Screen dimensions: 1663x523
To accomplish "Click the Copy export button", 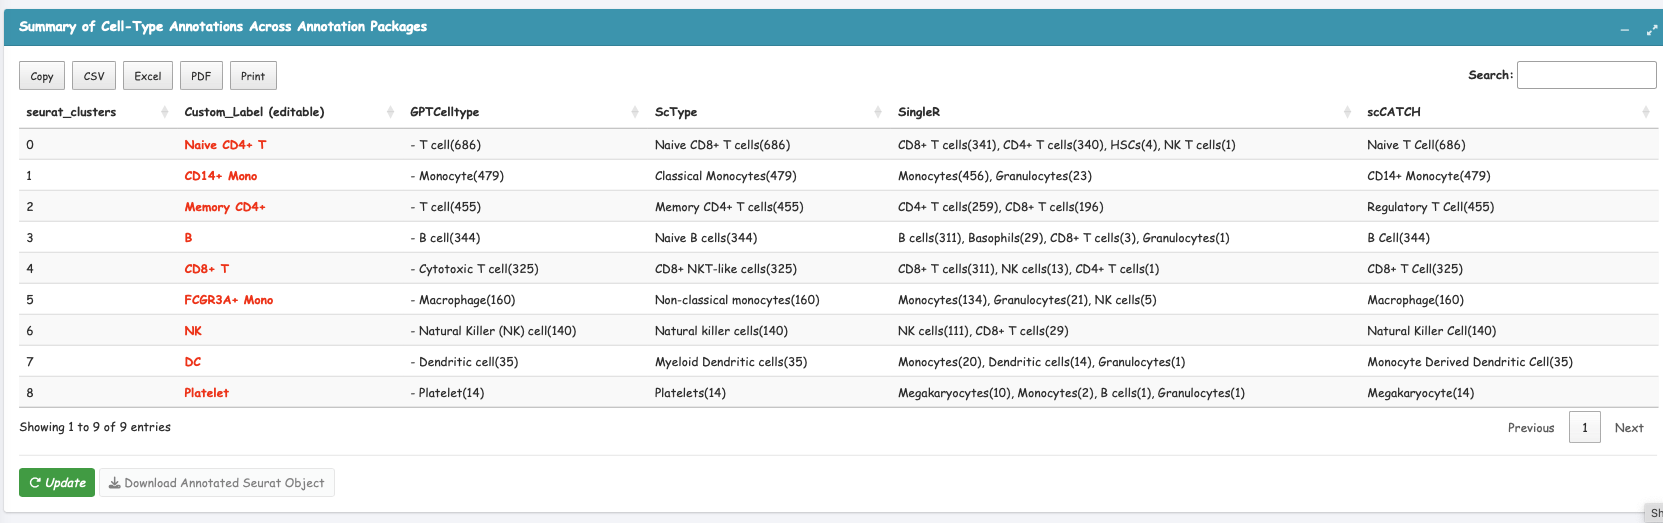I will (42, 76).
